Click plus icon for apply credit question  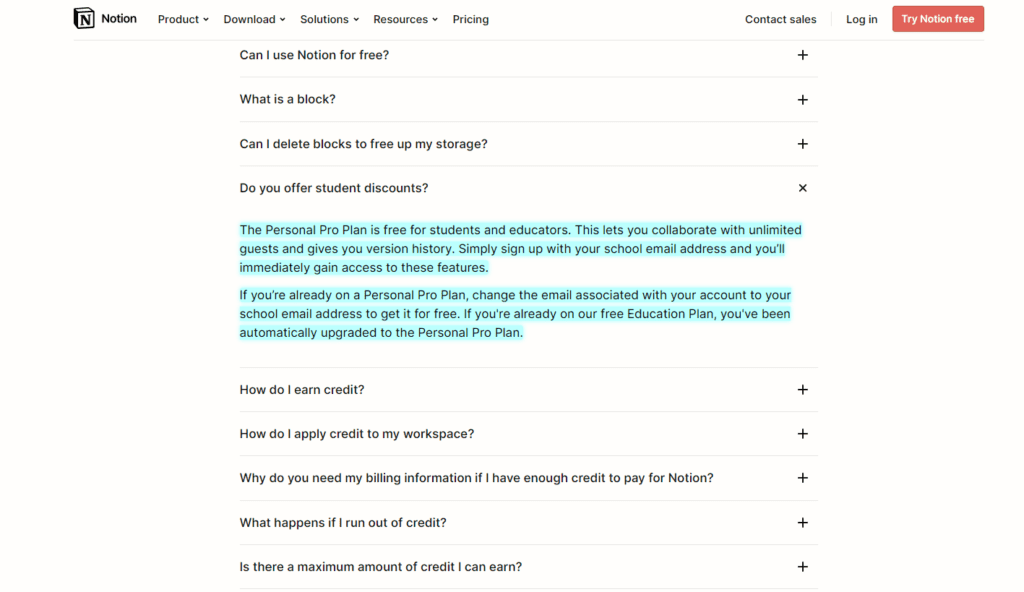(x=802, y=434)
